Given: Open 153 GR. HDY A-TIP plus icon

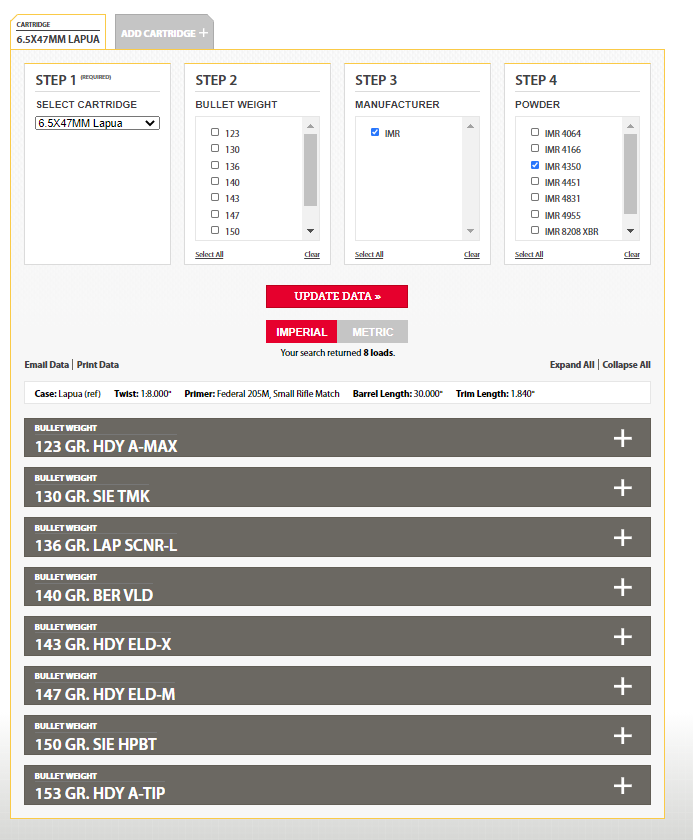Looking at the screenshot, I should point(622,785).
